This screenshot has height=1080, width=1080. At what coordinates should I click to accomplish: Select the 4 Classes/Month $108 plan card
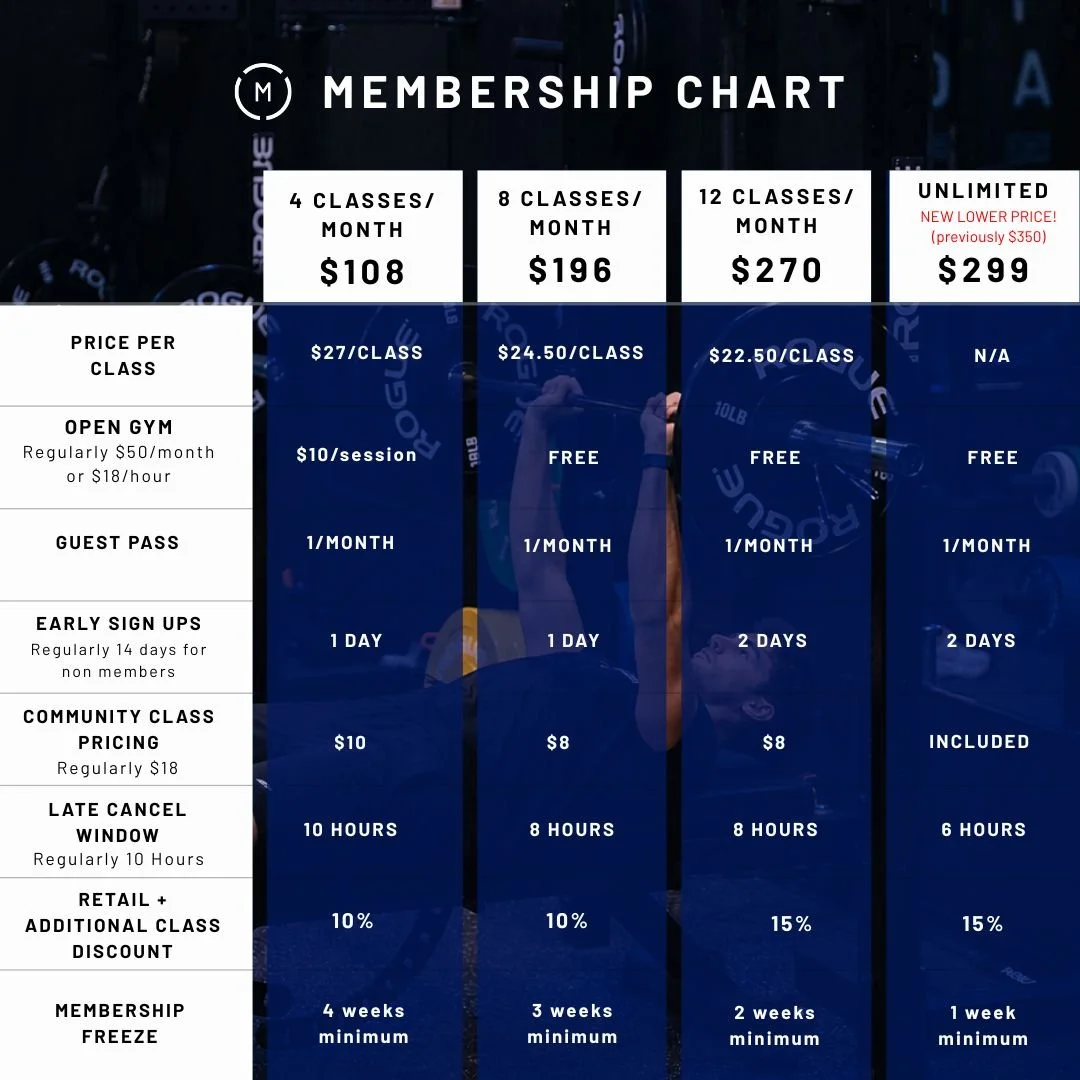pyautogui.click(x=362, y=236)
